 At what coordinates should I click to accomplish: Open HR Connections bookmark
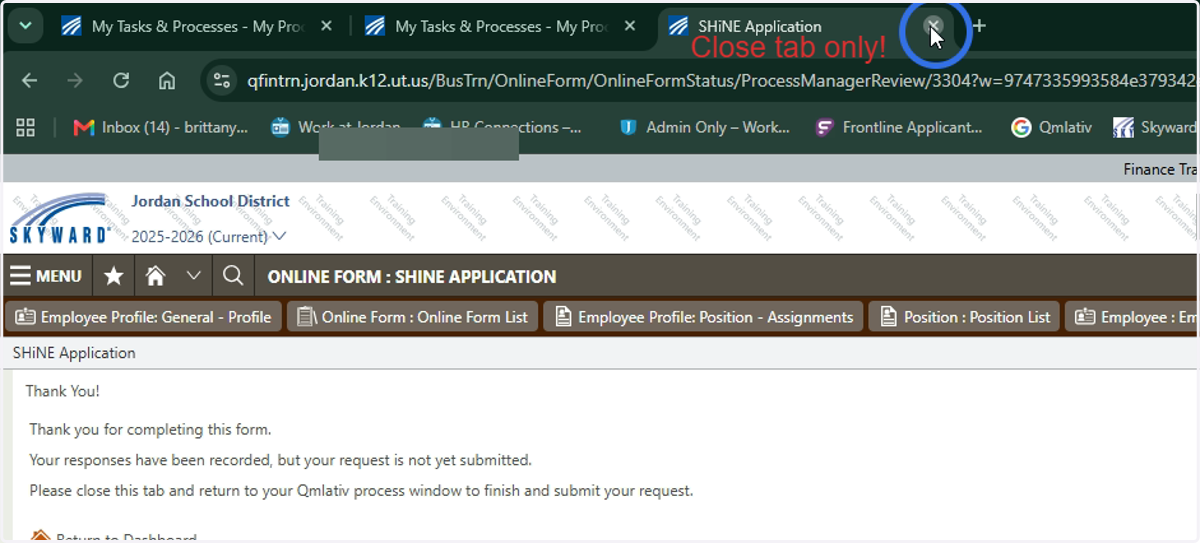[x=502, y=127]
